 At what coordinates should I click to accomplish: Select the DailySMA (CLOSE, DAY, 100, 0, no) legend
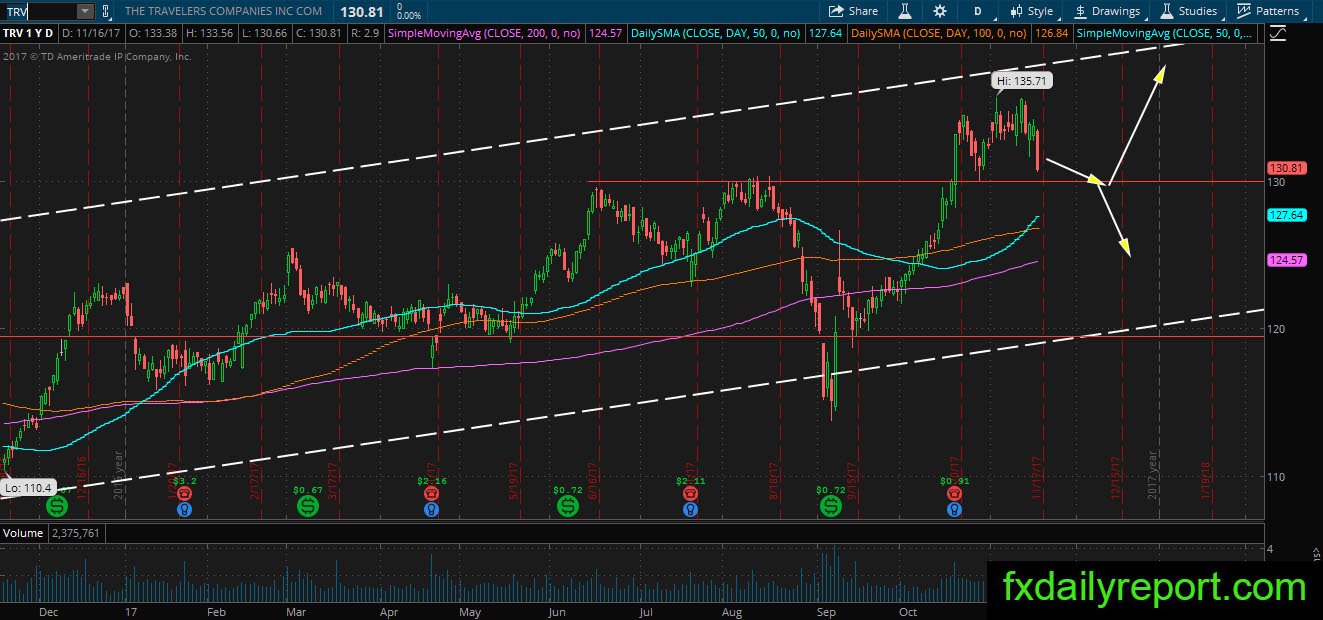coord(940,33)
